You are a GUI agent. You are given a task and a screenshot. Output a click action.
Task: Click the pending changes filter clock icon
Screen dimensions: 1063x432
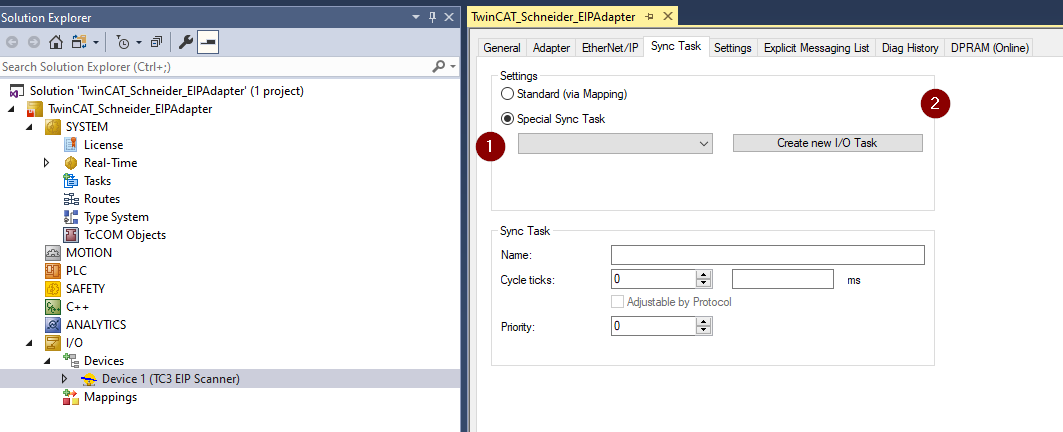tap(123, 43)
